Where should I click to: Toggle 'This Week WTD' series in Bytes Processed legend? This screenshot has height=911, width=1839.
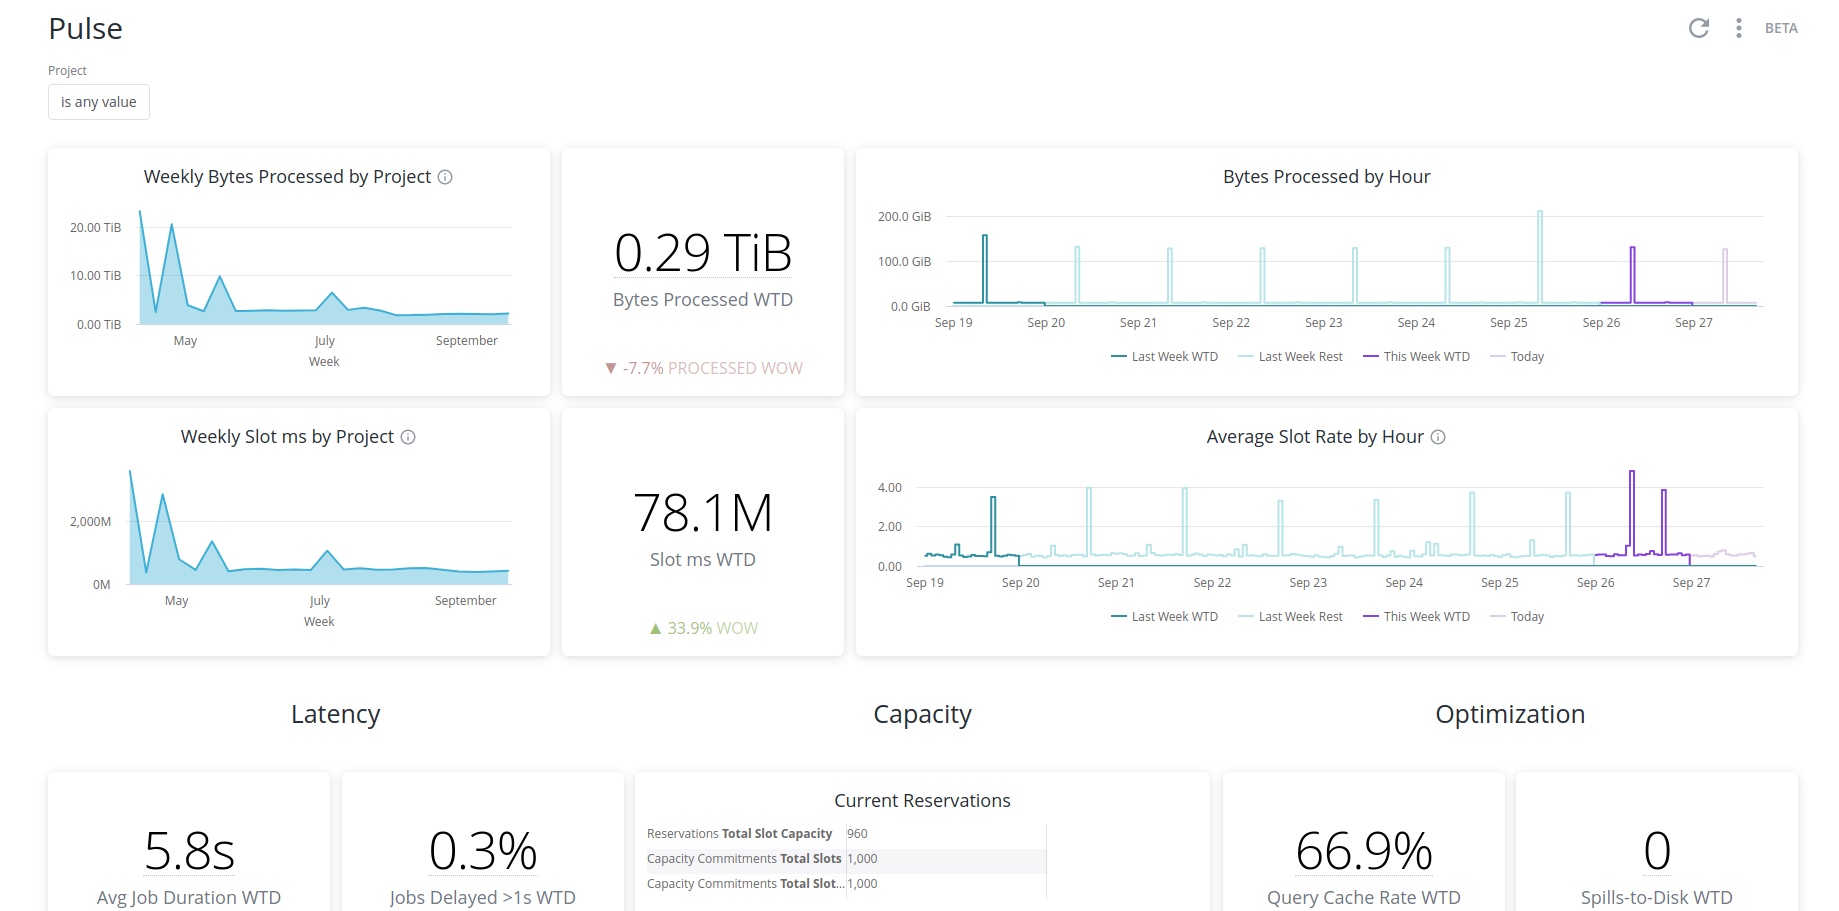click(1416, 357)
